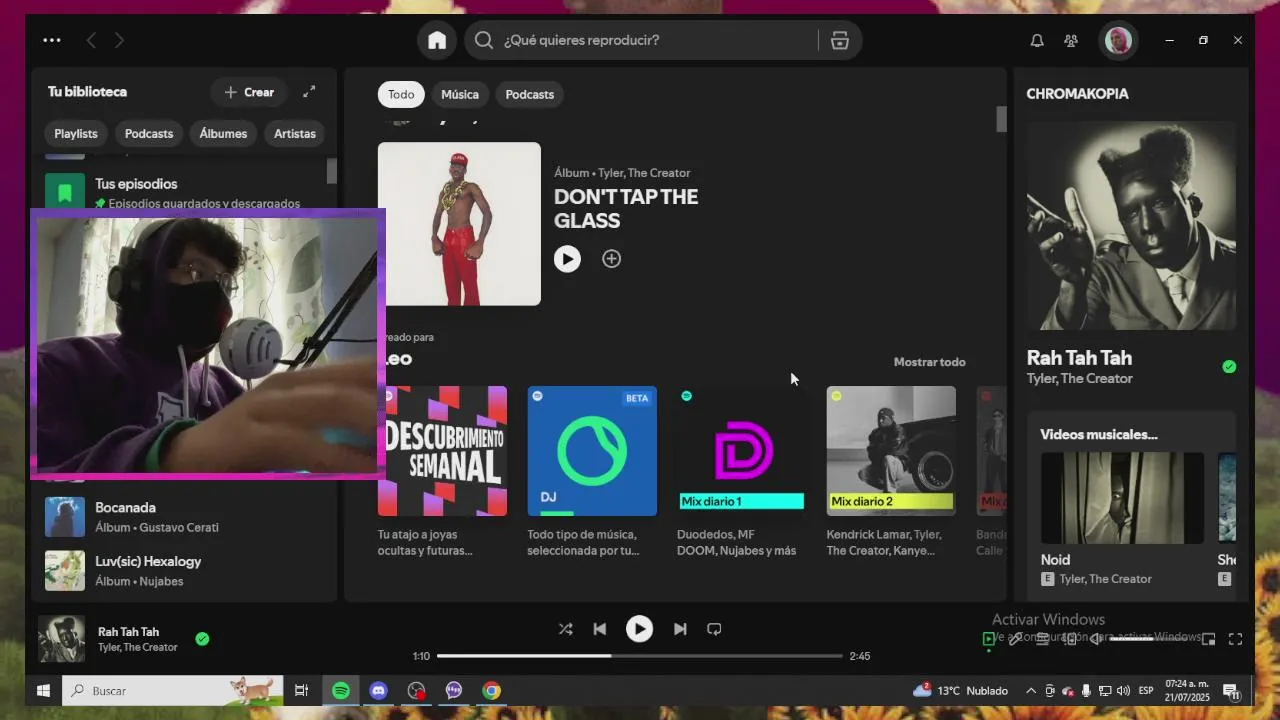Open Google Chrome from the taskbar
The height and width of the screenshot is (720, 1280).
tap(491, 691)
